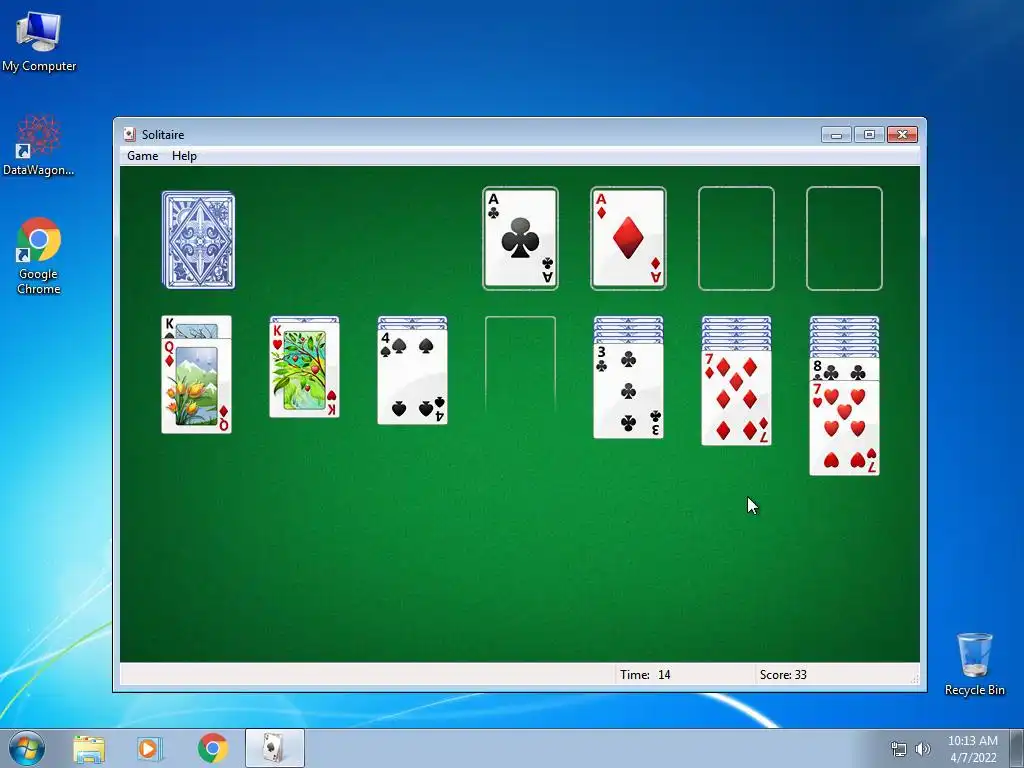The height and width of the screenshot is (768, 1024).
Task: Click the Time: 14 status text
Action: [645, 675]
